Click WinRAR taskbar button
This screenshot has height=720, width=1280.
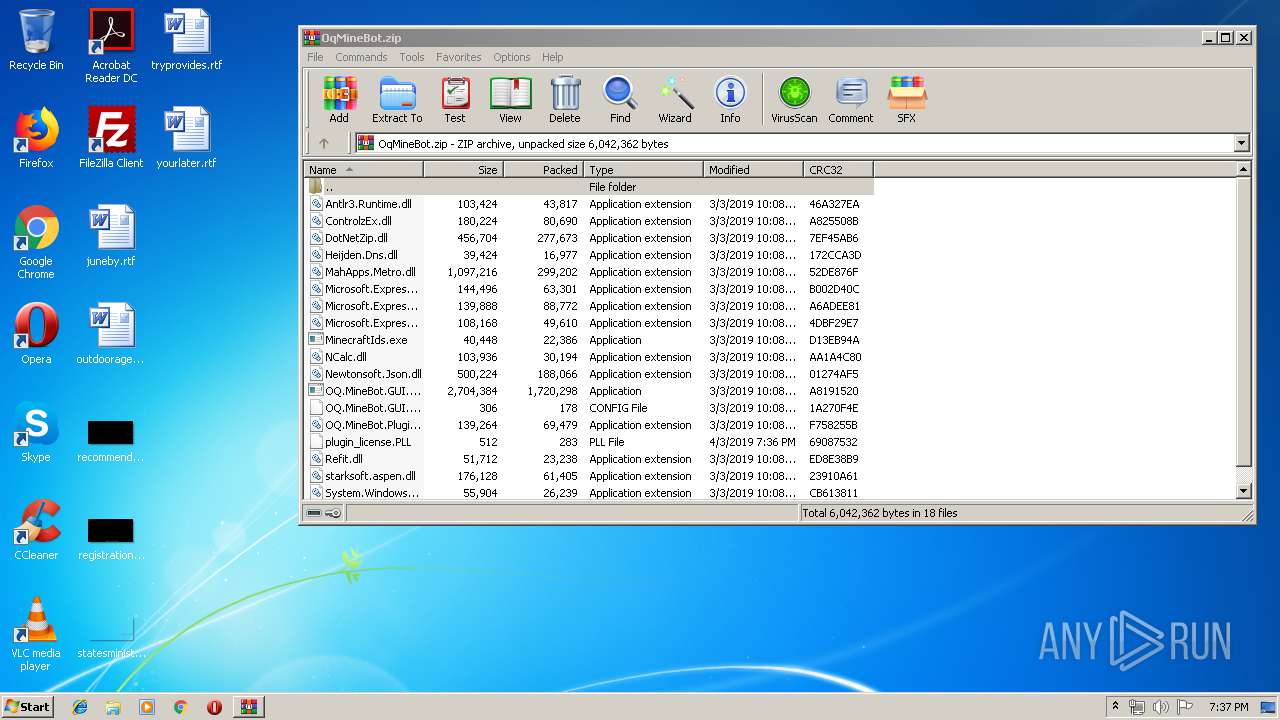tap(248, 706)
